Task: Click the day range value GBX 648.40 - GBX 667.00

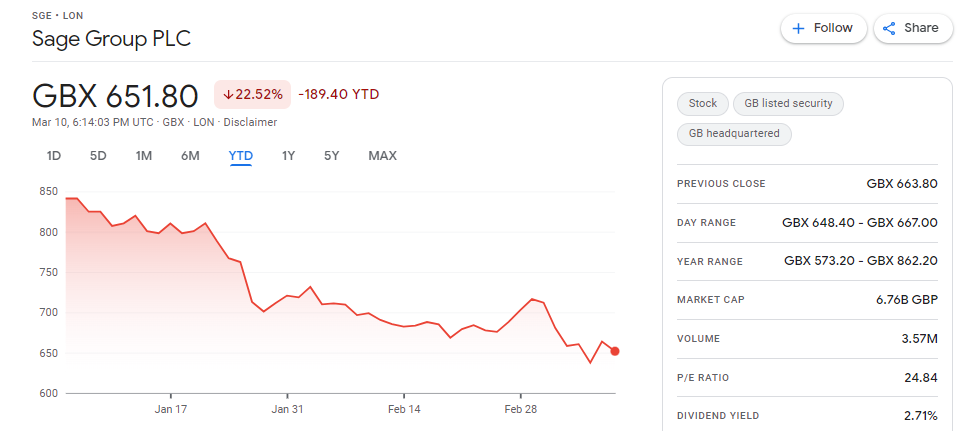Action: pos(860,223)
